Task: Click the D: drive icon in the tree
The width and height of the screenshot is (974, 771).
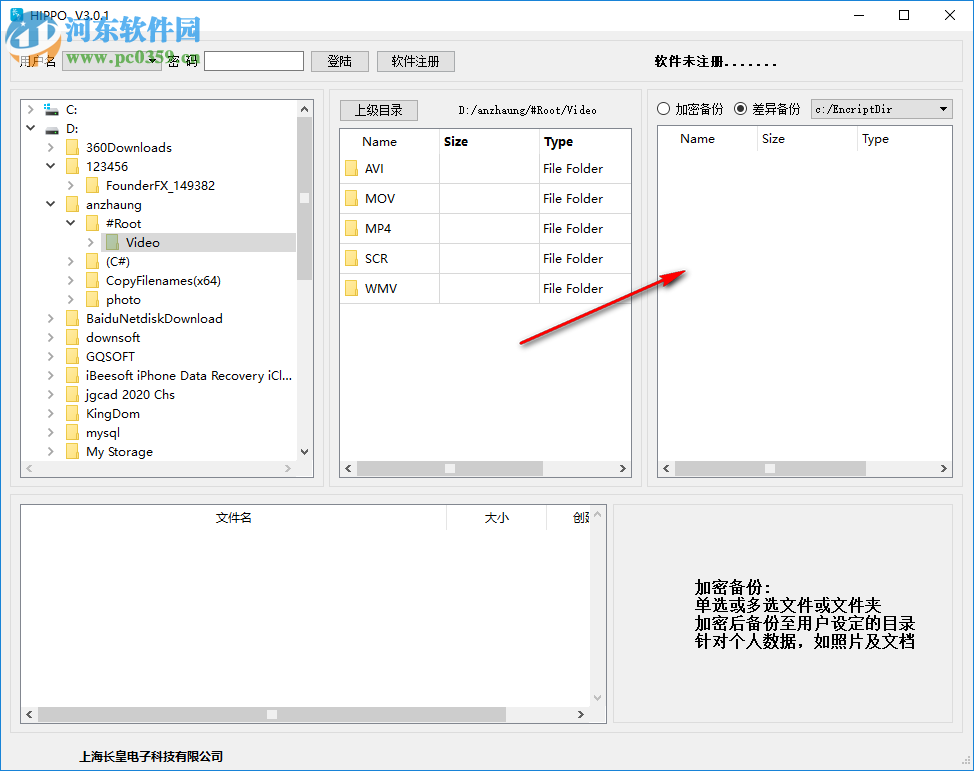Action: [x=52, y=128]
